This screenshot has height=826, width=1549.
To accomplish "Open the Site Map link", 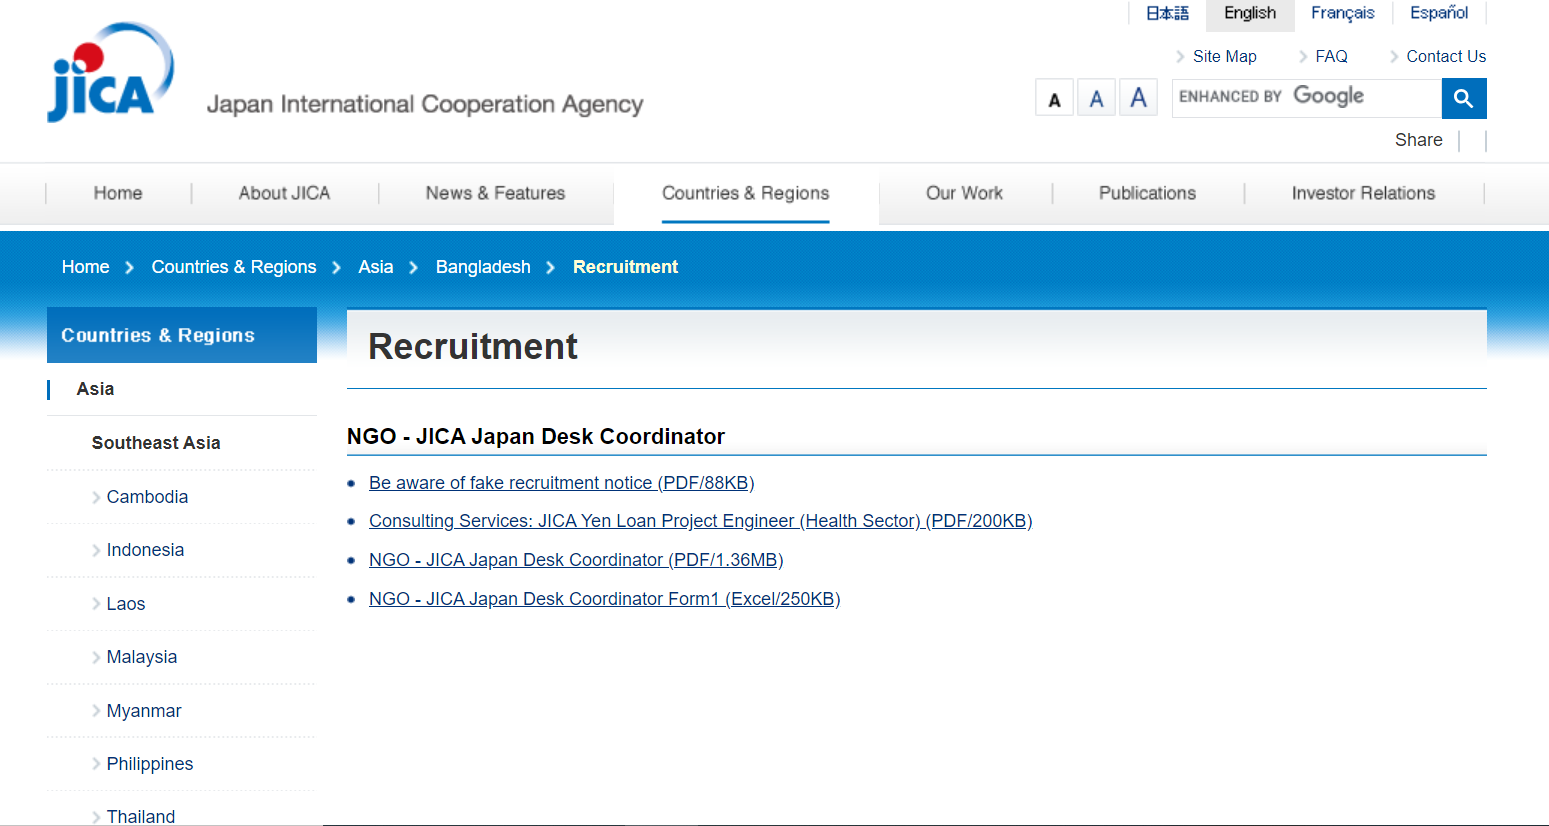I will click(1224, 56).
